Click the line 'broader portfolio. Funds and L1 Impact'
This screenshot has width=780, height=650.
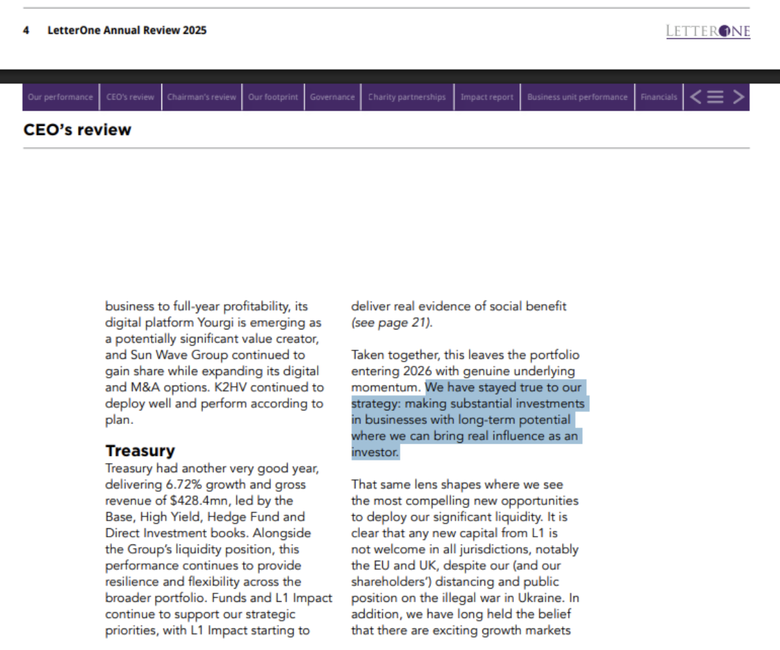pos(219,598)
